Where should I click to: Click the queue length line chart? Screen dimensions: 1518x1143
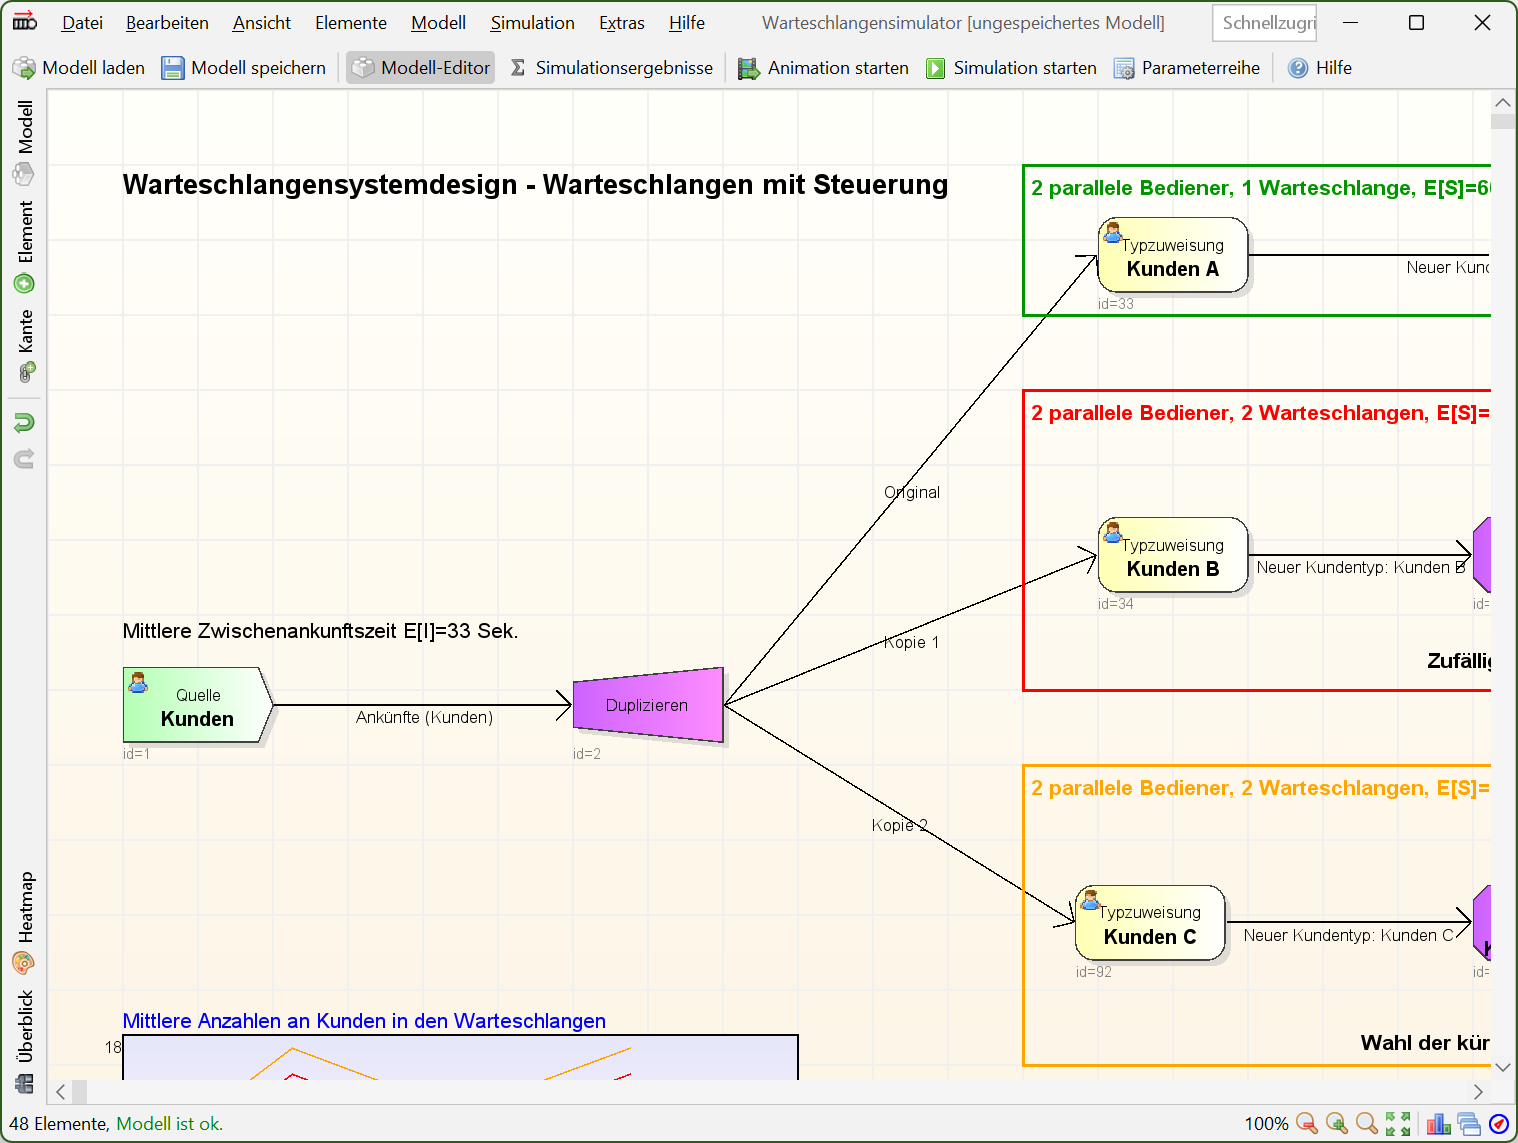[x=460, y=1058]
